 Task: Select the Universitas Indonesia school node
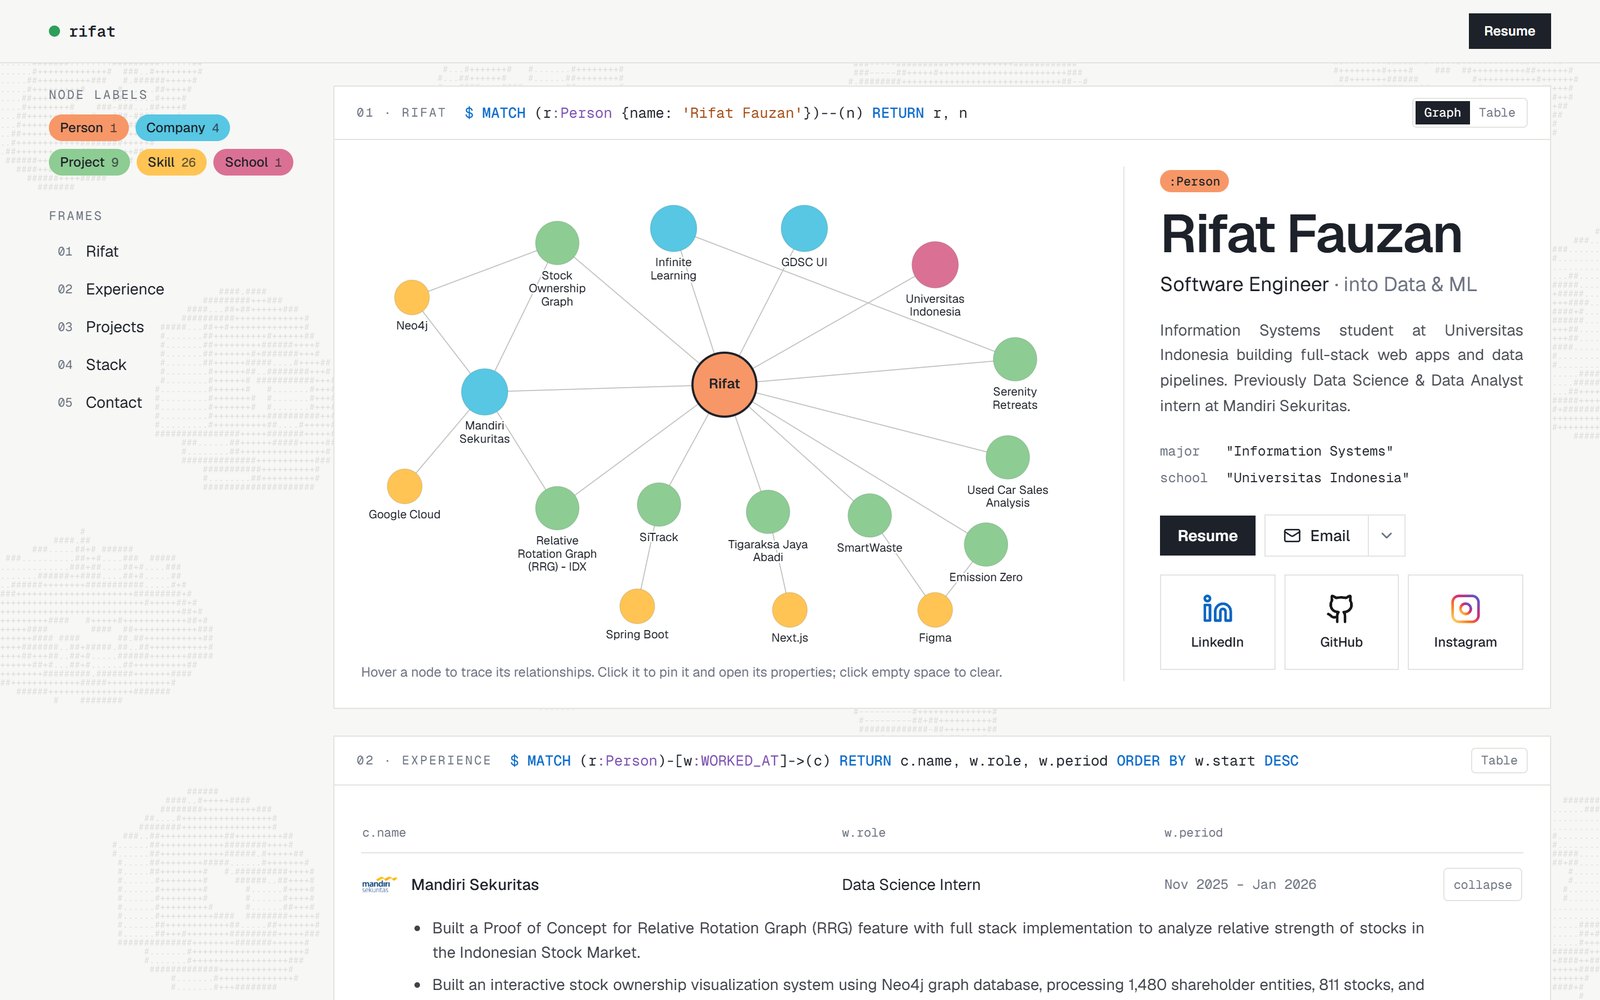tap(935, 265)
